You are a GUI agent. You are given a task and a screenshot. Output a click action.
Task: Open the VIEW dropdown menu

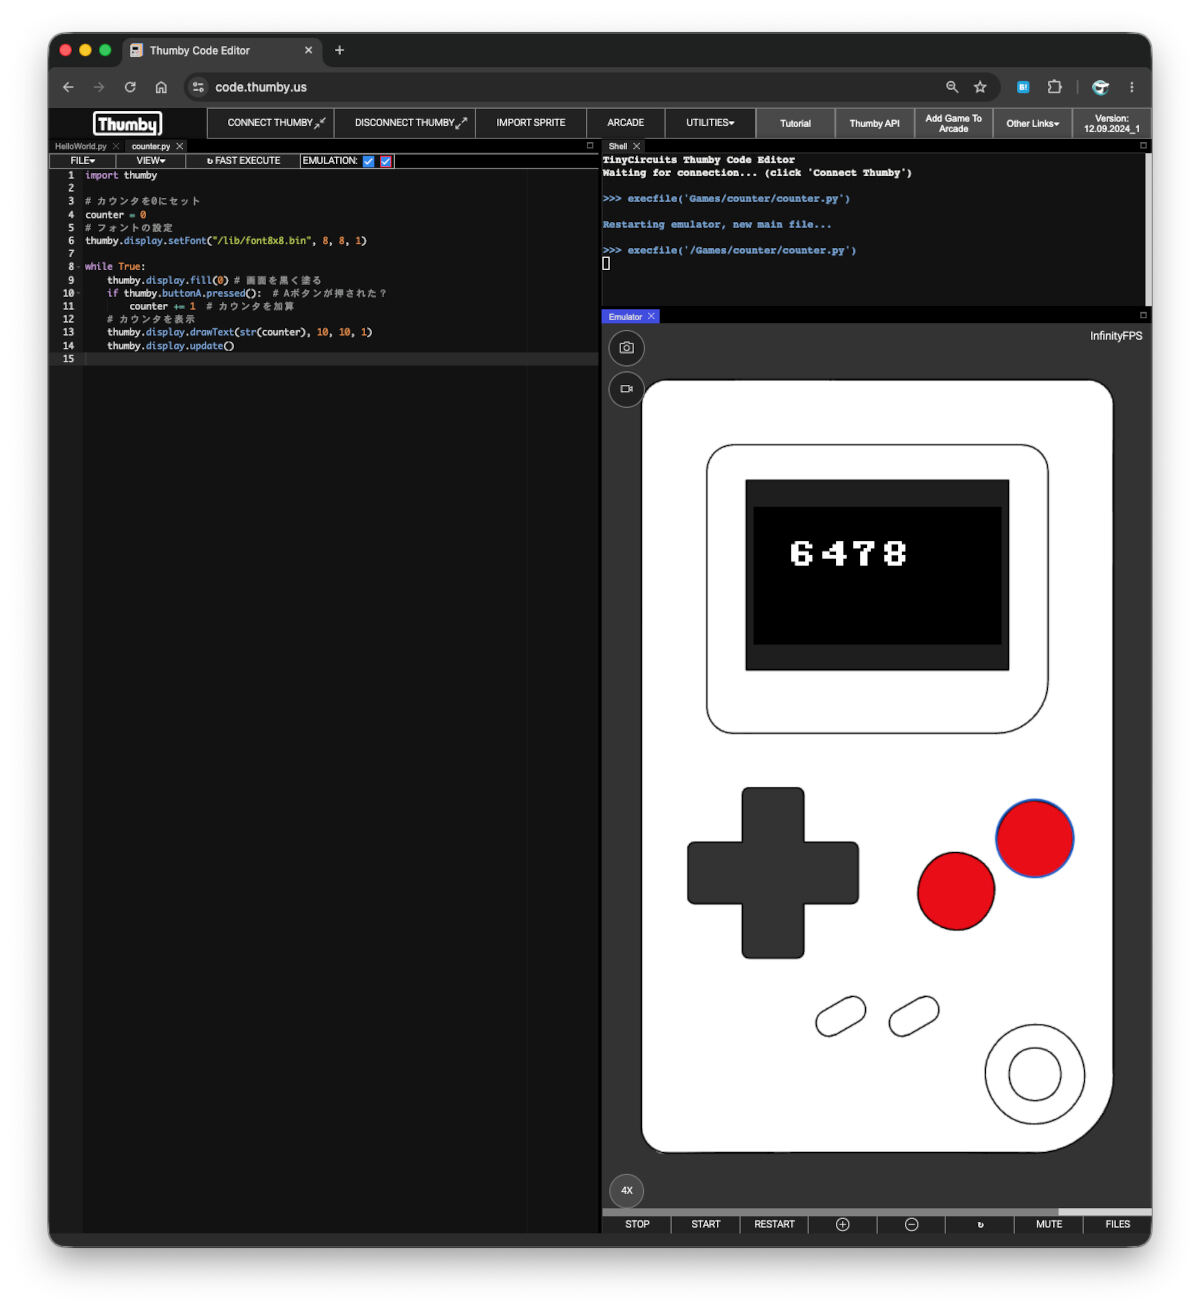[151, 160]
